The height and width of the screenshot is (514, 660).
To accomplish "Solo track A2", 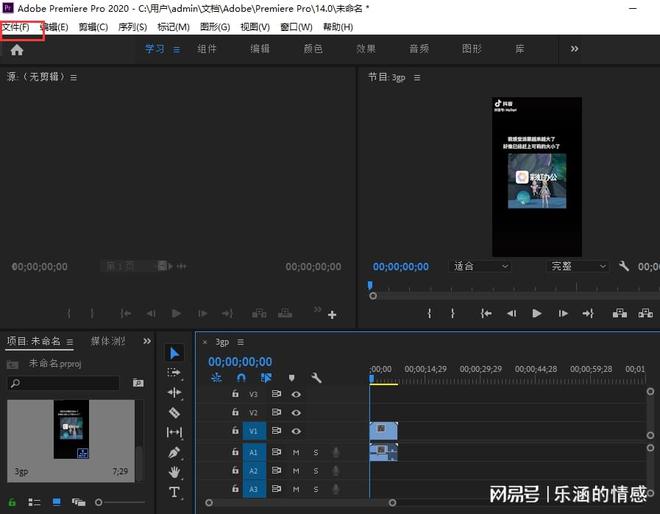I will pos(316,471).
